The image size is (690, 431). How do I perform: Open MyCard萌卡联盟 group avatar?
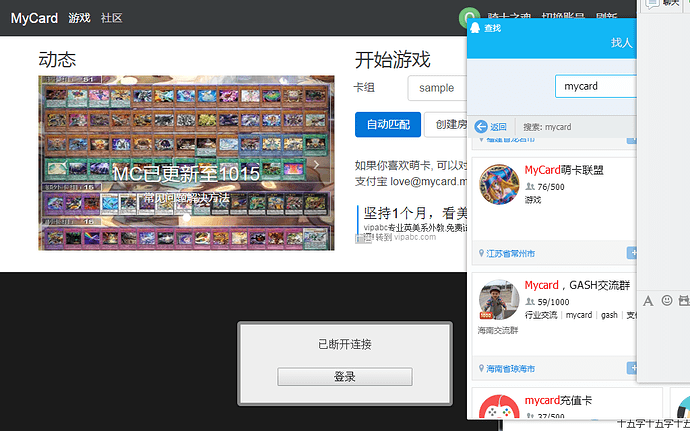click(x=499, y=184)
